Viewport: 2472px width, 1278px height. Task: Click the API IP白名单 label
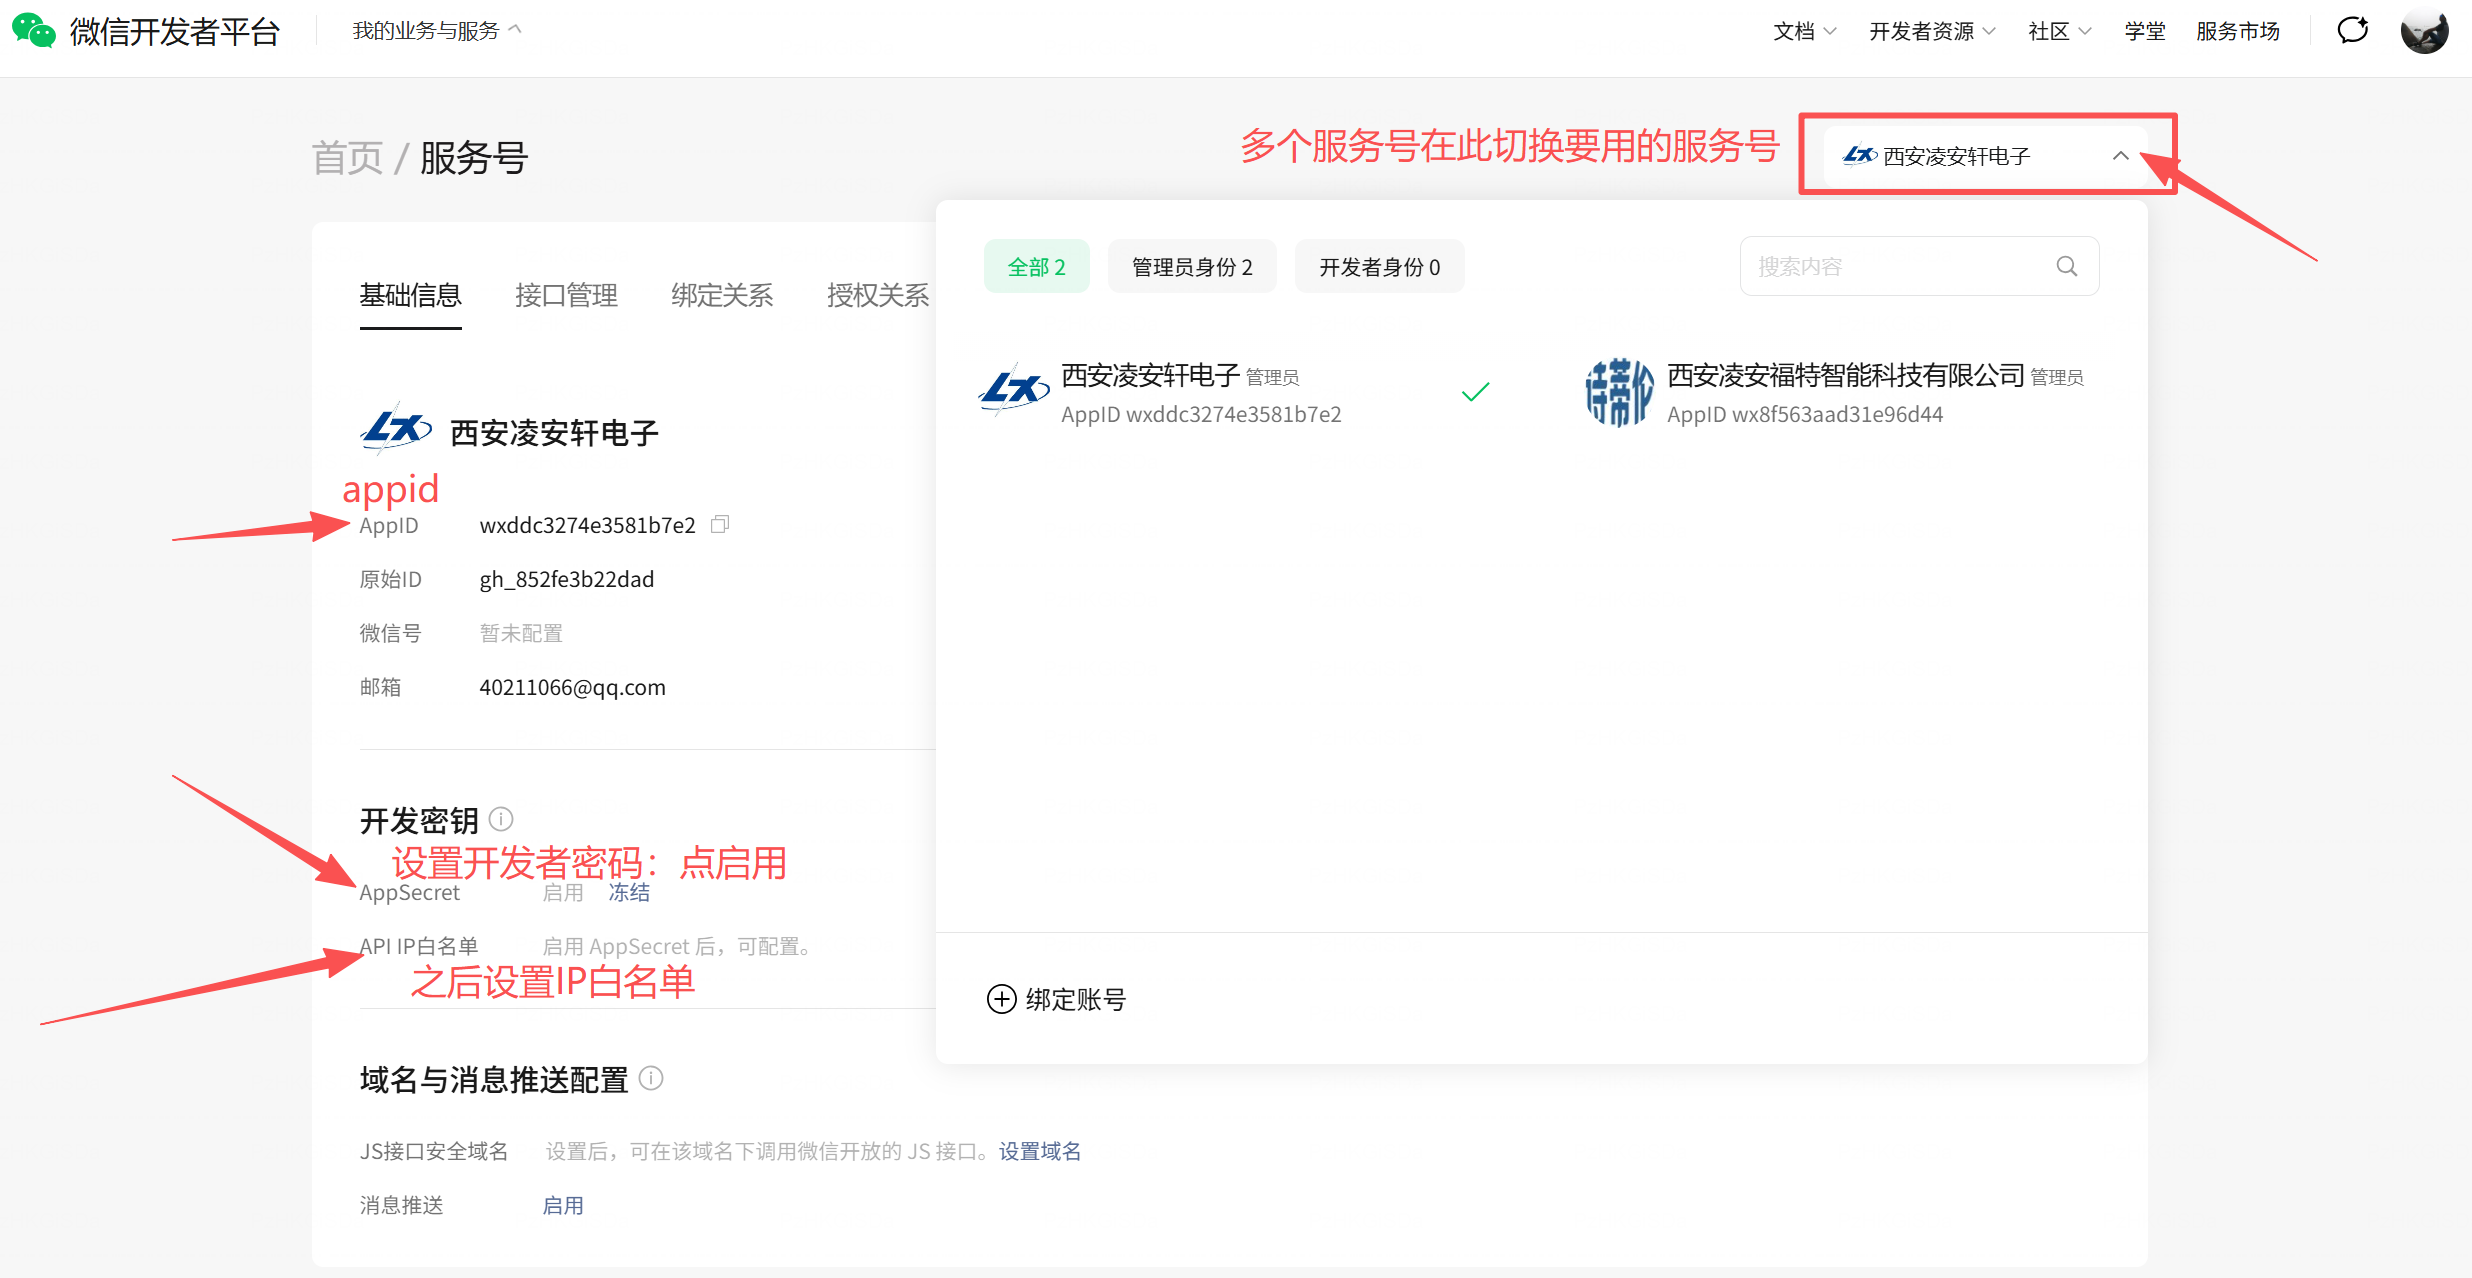[x=419, y=946]
